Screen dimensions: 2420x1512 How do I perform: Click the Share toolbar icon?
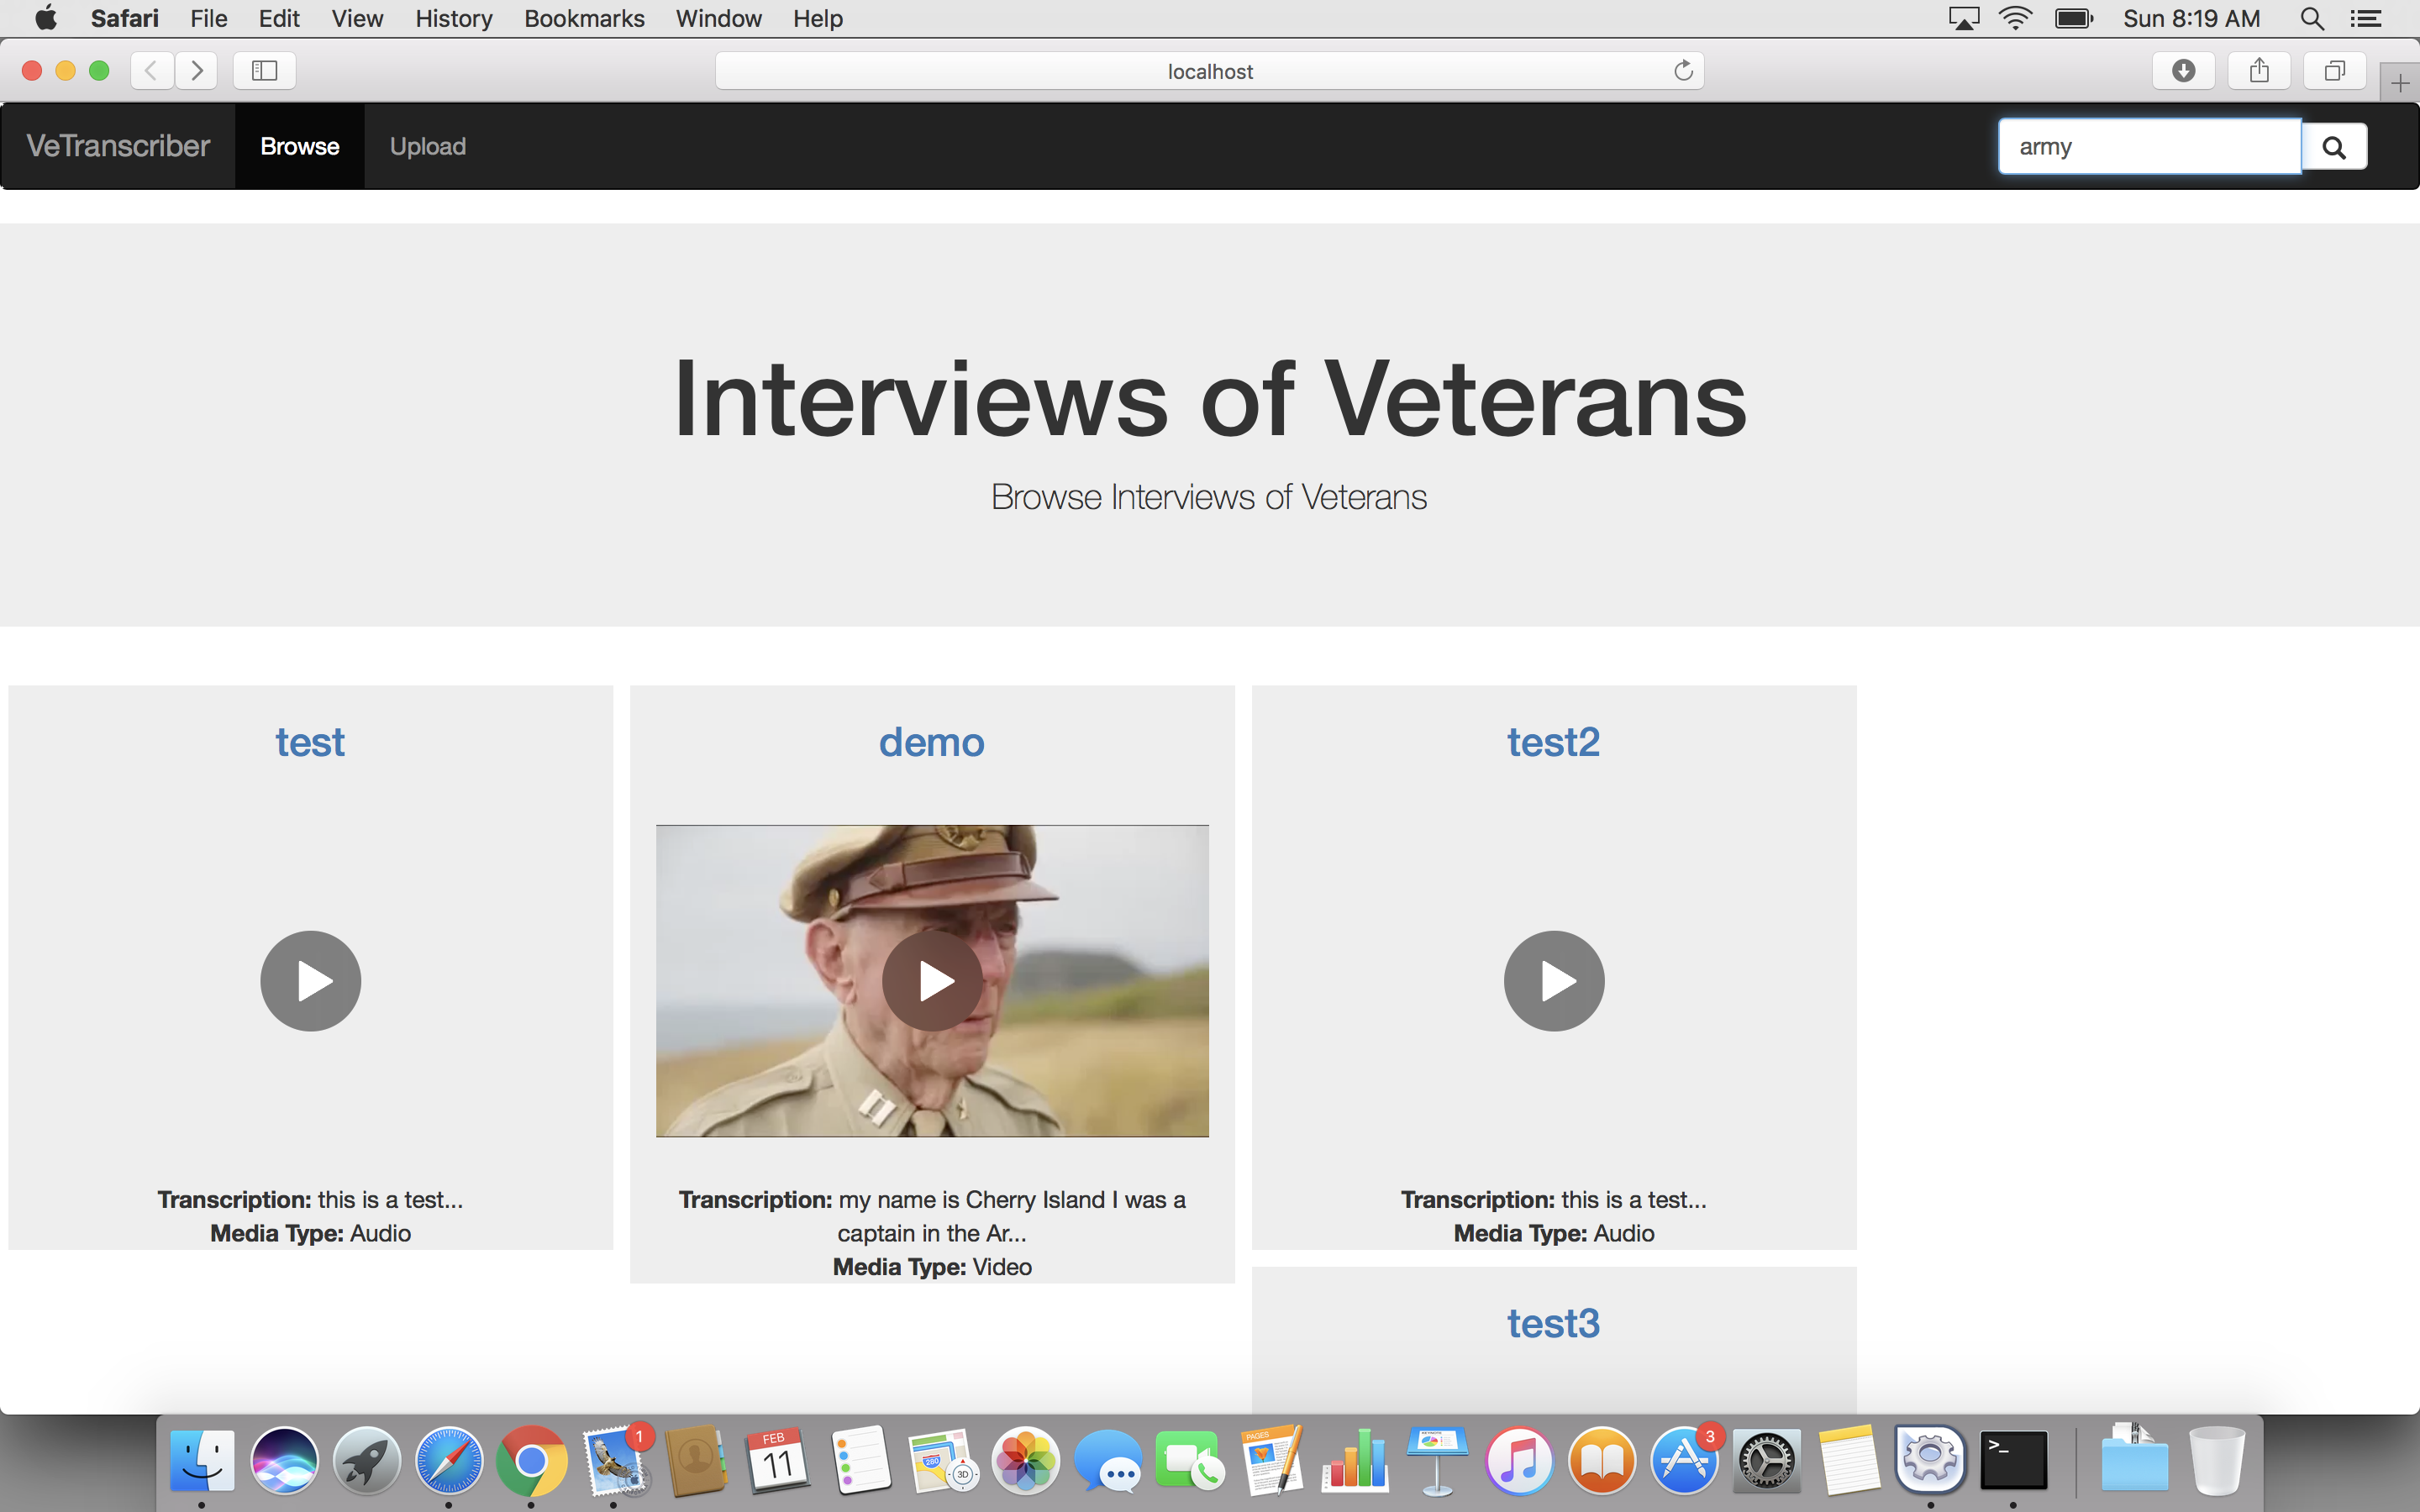[2259, 71]
